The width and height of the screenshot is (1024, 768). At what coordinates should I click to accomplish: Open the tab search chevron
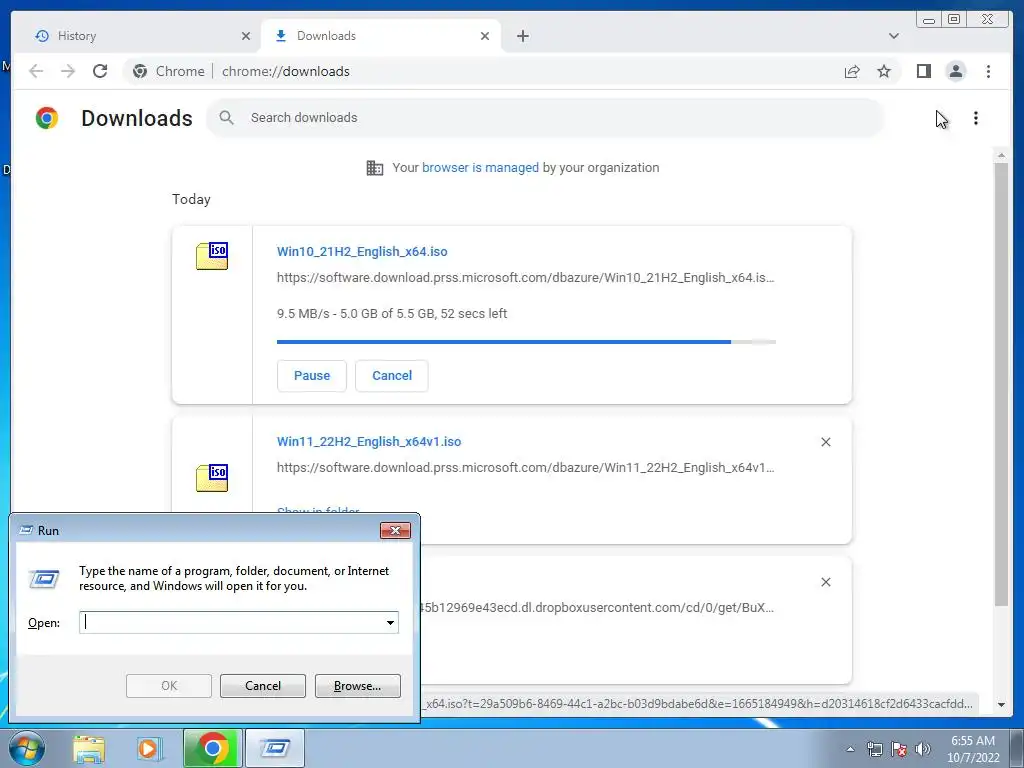click(x=893, y=36)
